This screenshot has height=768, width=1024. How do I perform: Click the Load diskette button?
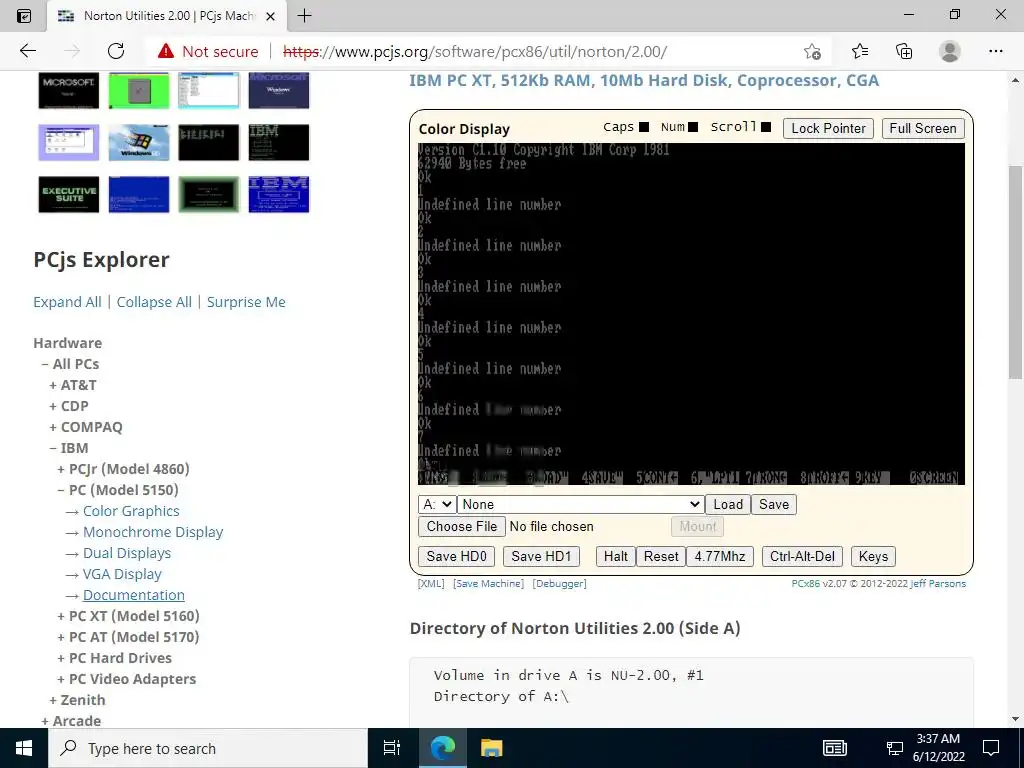coord(728,504)
